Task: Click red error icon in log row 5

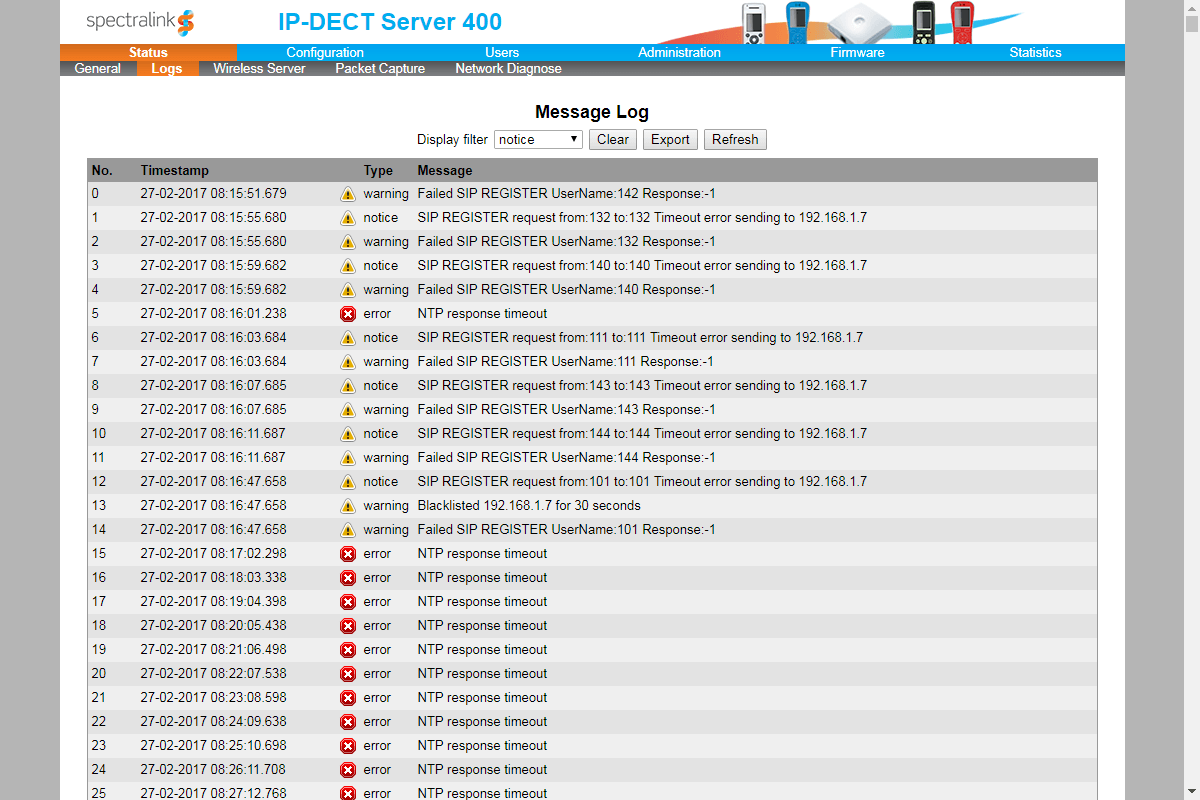Action: (x=348, y=314)
